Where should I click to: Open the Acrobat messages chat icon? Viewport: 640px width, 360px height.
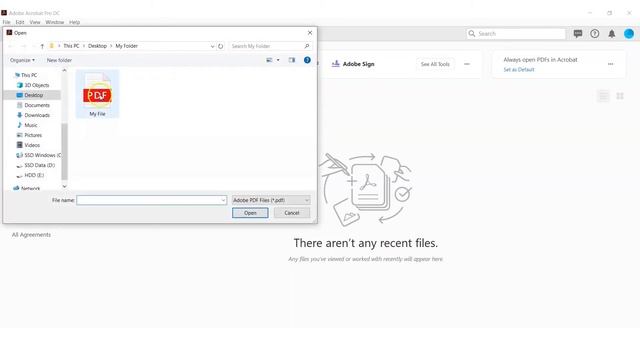[x=578, y=33]
